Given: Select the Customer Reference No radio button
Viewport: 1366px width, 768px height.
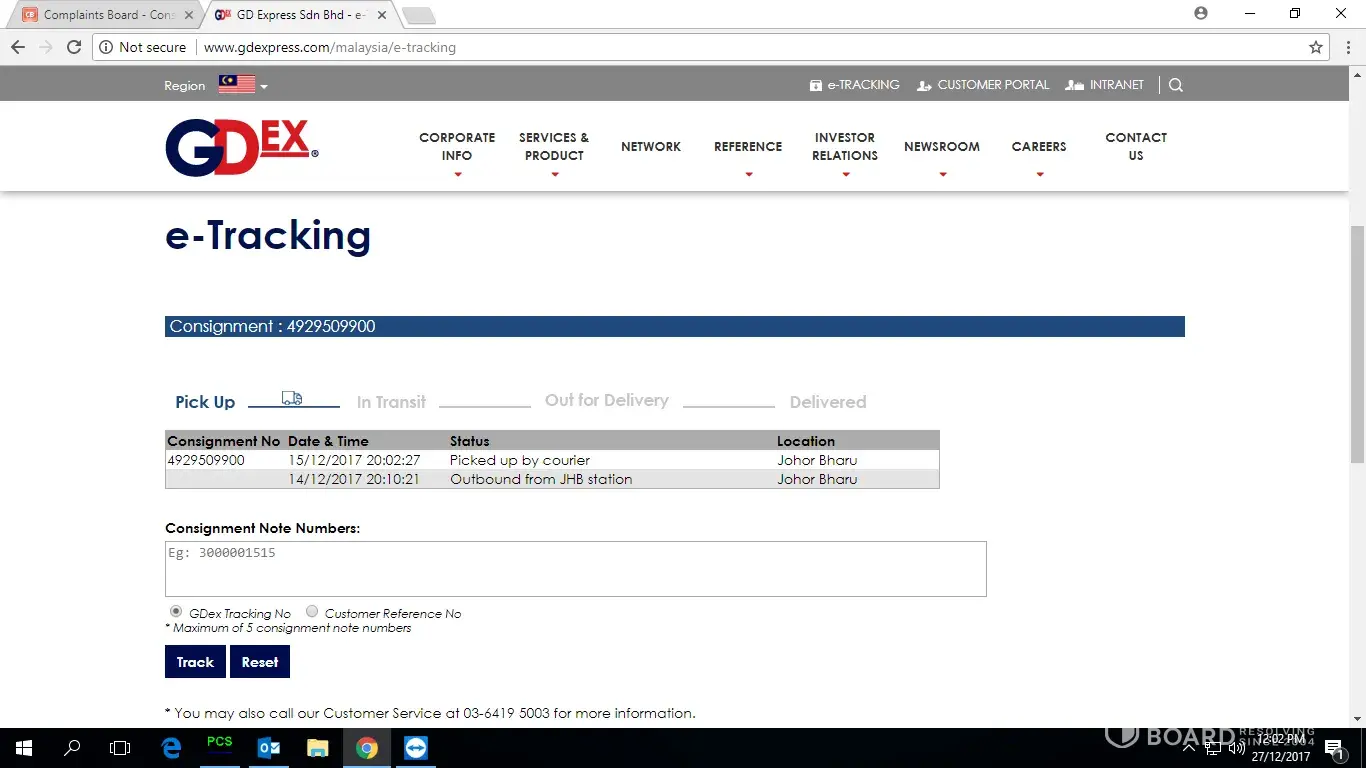Looking at the screenshot, I should click(312, 611).
